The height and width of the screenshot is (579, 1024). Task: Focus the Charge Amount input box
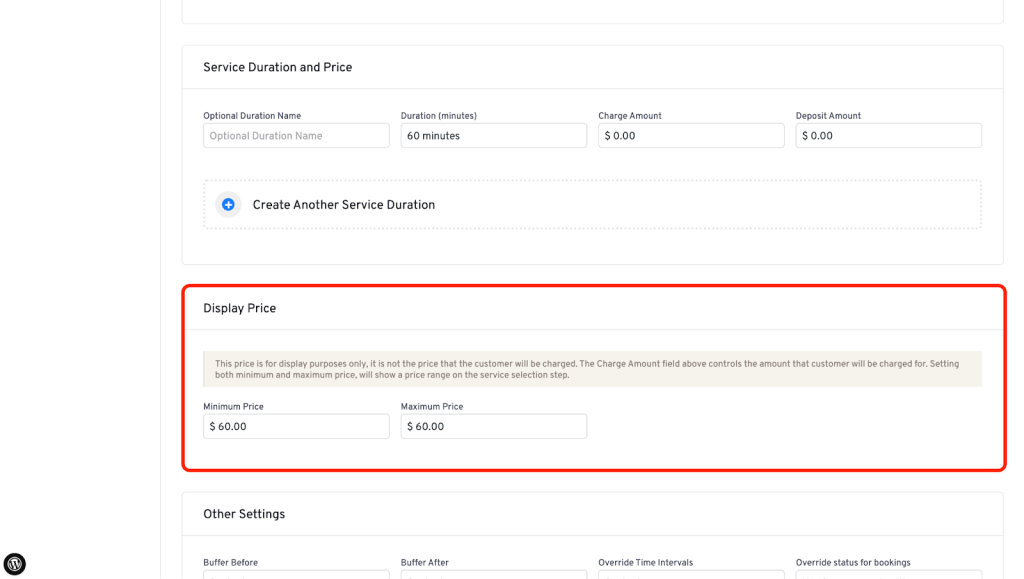coord(690,136)
